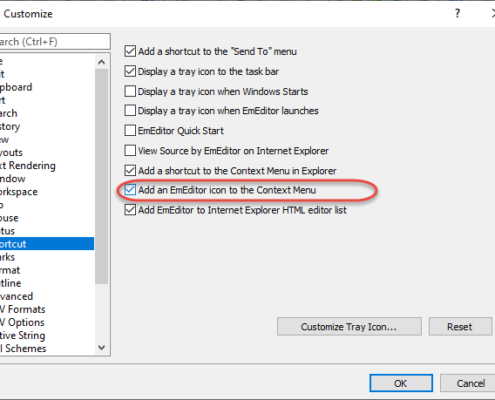
Task: Enable tray icon when Windows Starts
Action: [130, 91]
